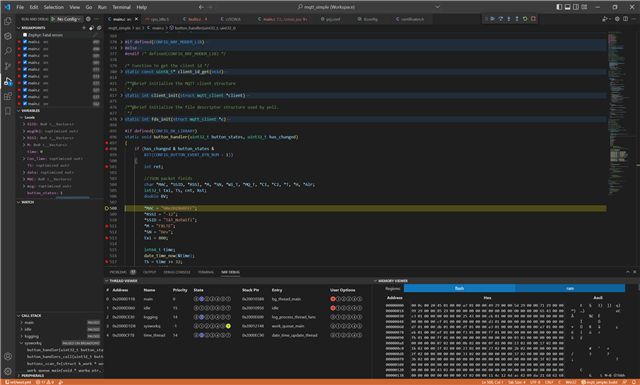Add a function breakpoint with plus icon
The image size is (640, 385).
84,28
